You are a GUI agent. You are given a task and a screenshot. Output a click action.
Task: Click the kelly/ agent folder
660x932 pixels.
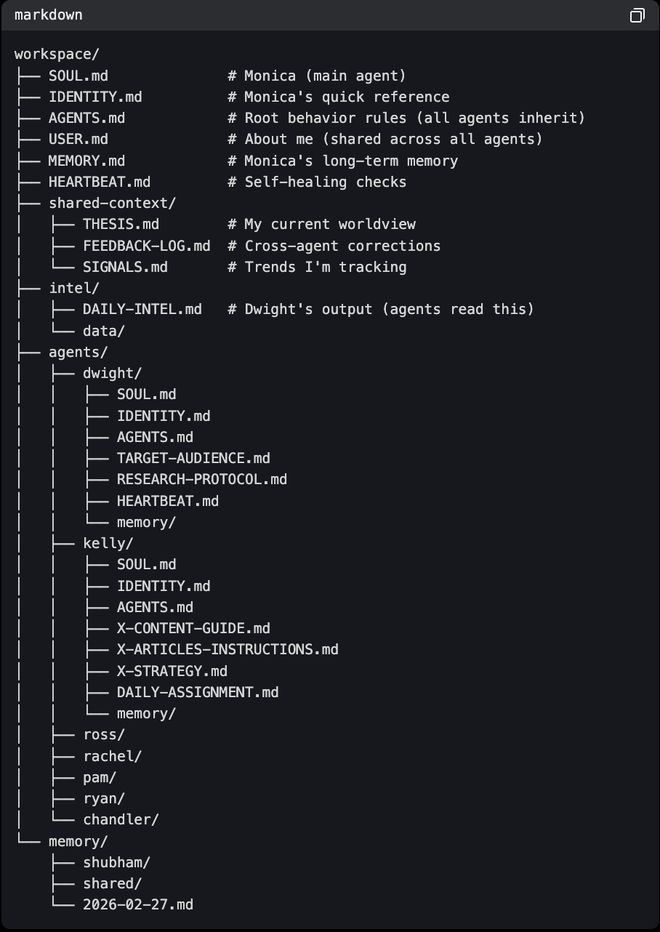108,543
